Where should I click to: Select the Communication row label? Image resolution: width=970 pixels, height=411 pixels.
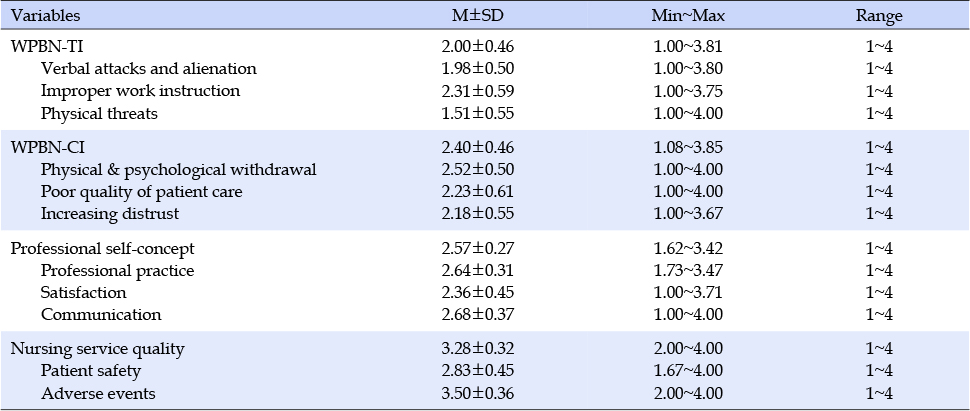[x=101, y=314]
